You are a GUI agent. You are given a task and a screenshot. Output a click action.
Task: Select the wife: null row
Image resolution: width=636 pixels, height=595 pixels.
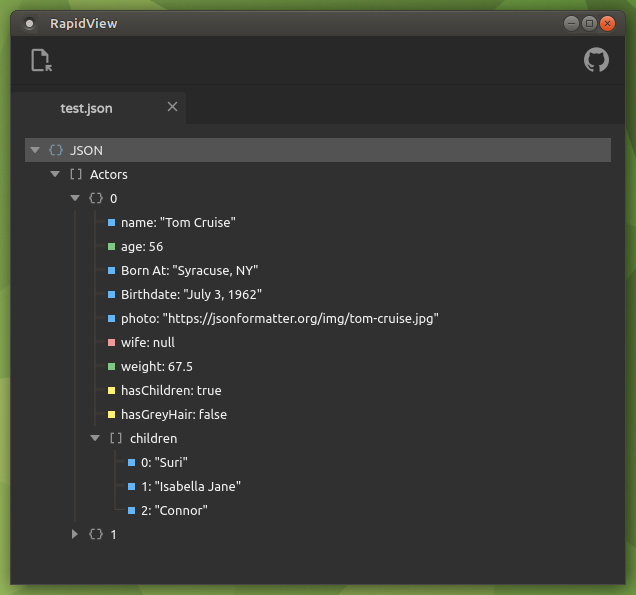pyautogui.click(x=148, y=342)
